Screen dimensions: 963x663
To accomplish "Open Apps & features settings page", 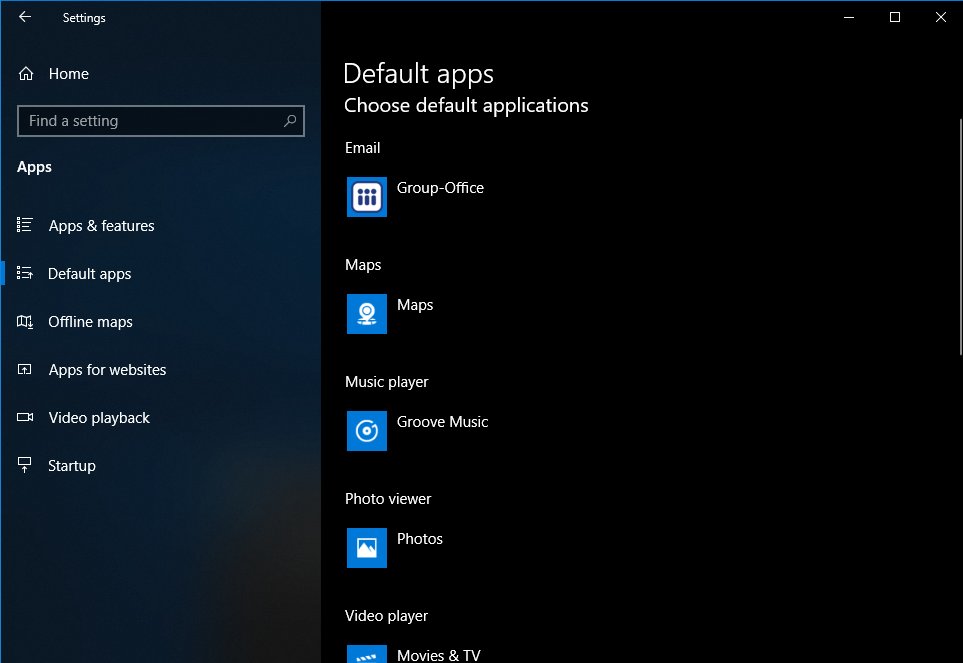I will (101, 226).
